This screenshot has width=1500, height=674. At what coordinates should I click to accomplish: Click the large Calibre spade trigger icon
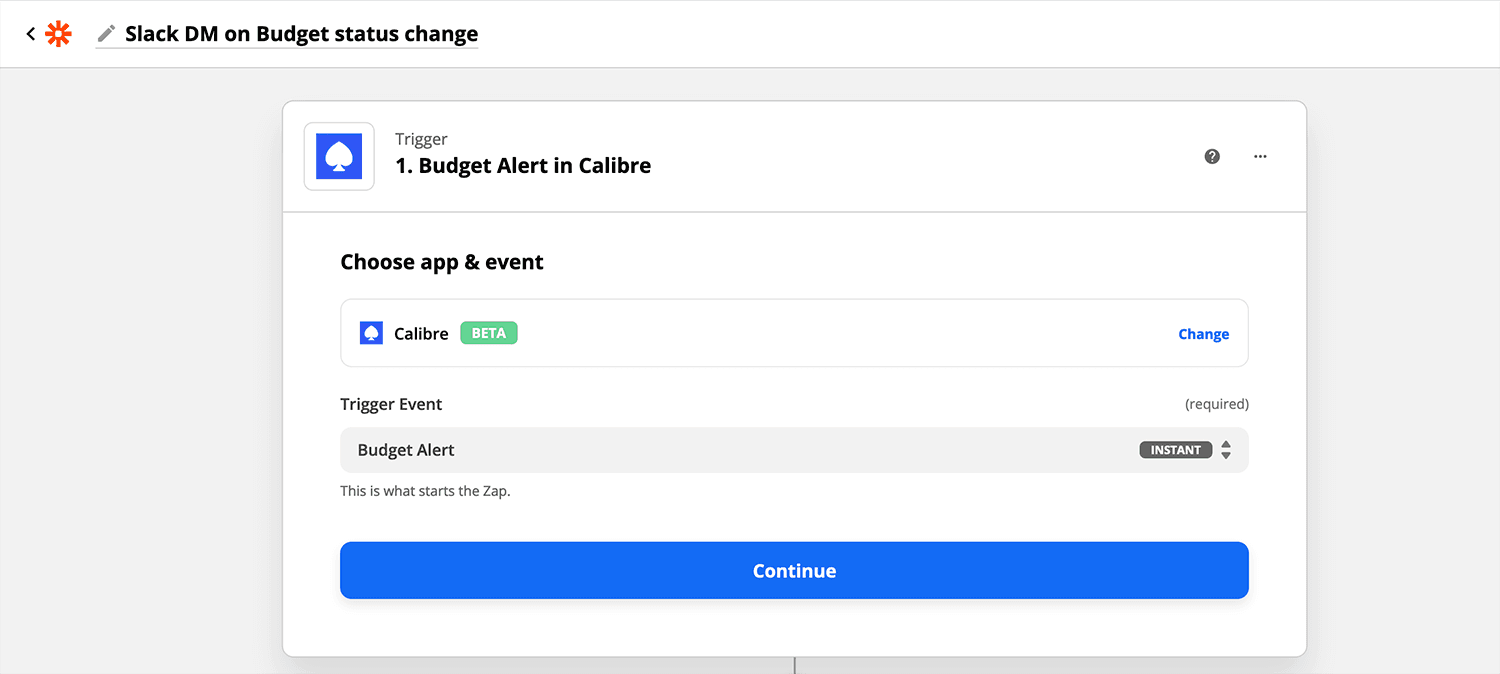[x=339, y=157]
